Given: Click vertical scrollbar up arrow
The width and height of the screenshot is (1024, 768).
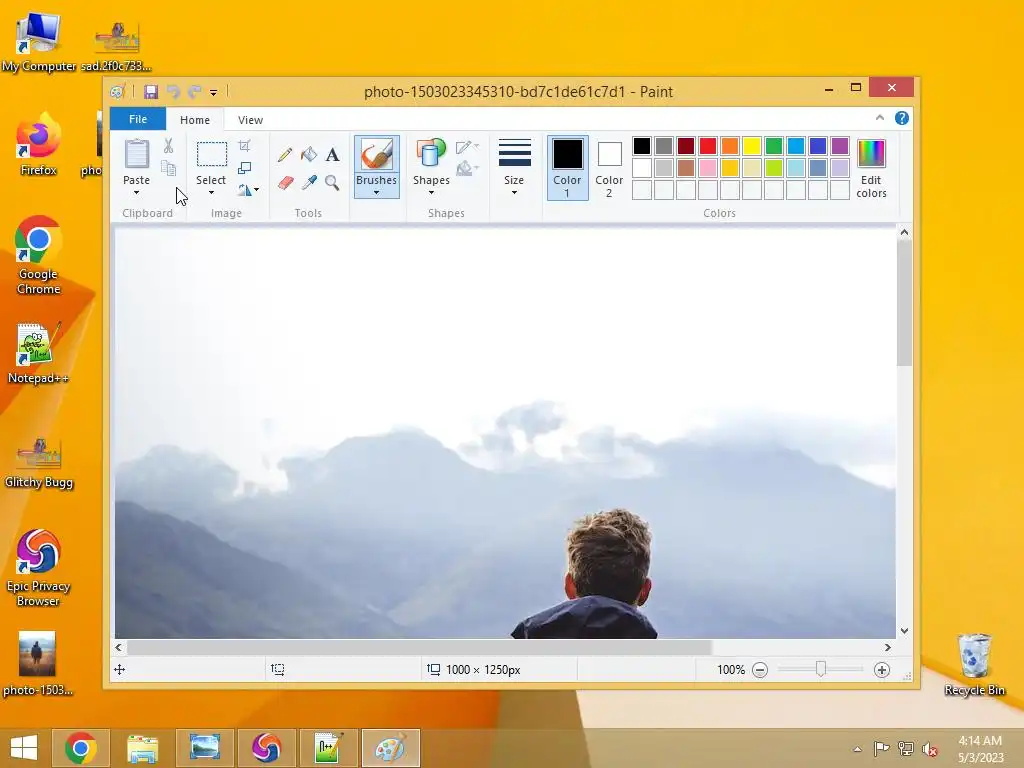Looking at the screenshot, I should pyautogui.click(x=904, y=232).
